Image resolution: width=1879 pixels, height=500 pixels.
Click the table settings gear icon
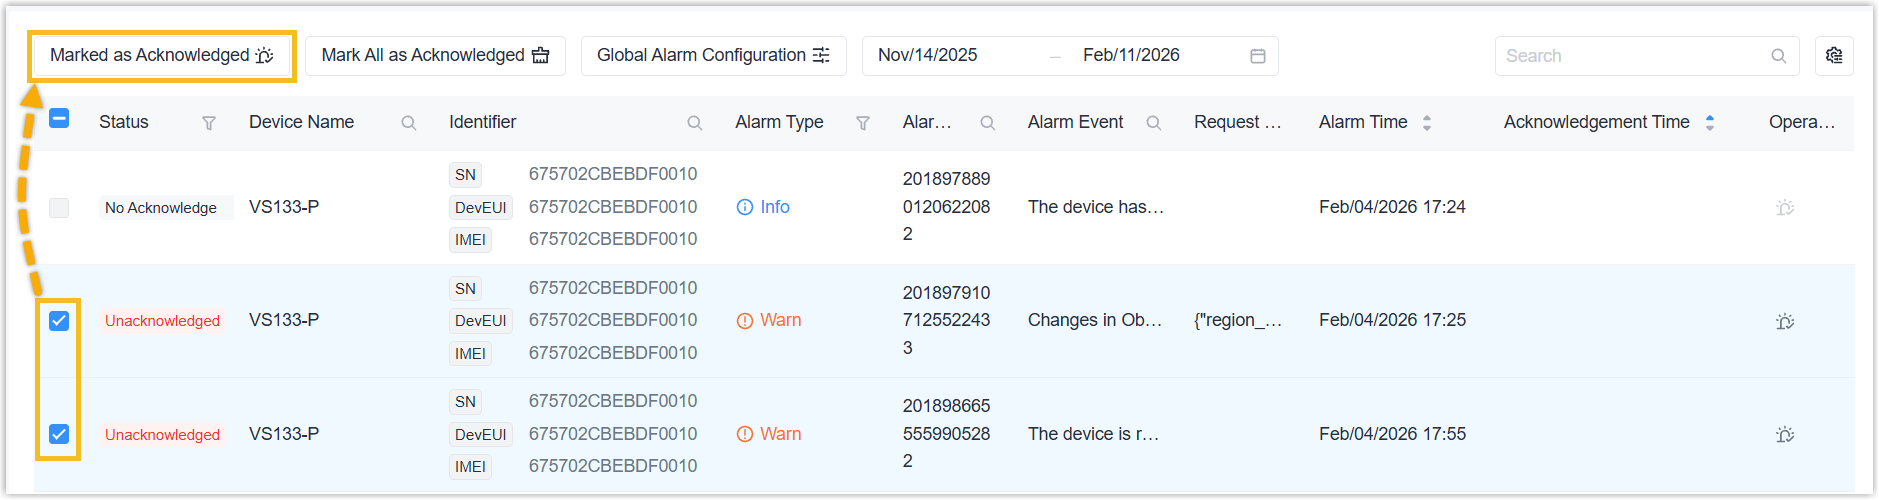point(1833,56)
